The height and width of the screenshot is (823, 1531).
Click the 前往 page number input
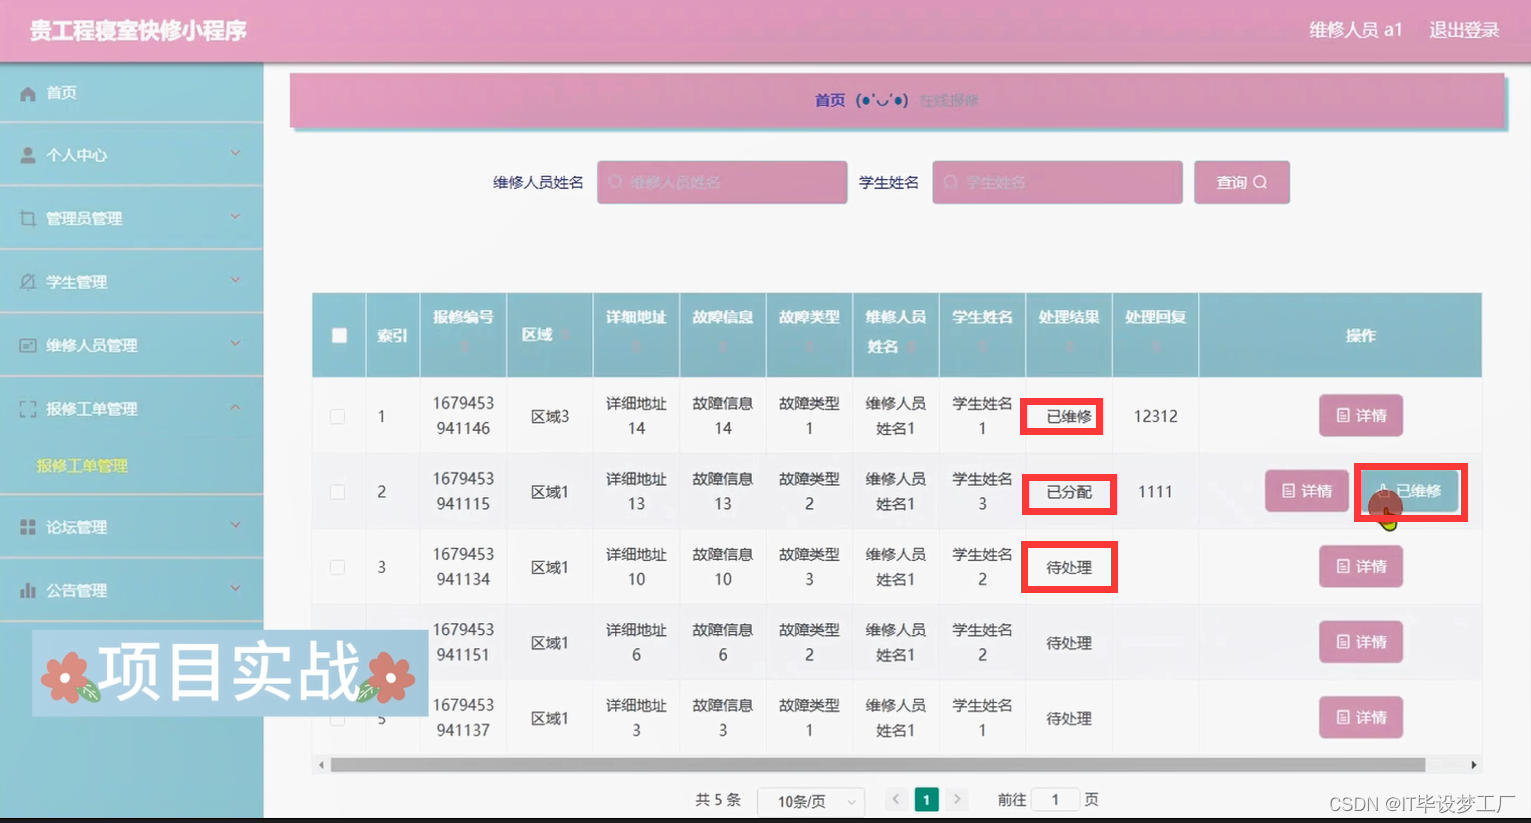(x=1055, y=799)
